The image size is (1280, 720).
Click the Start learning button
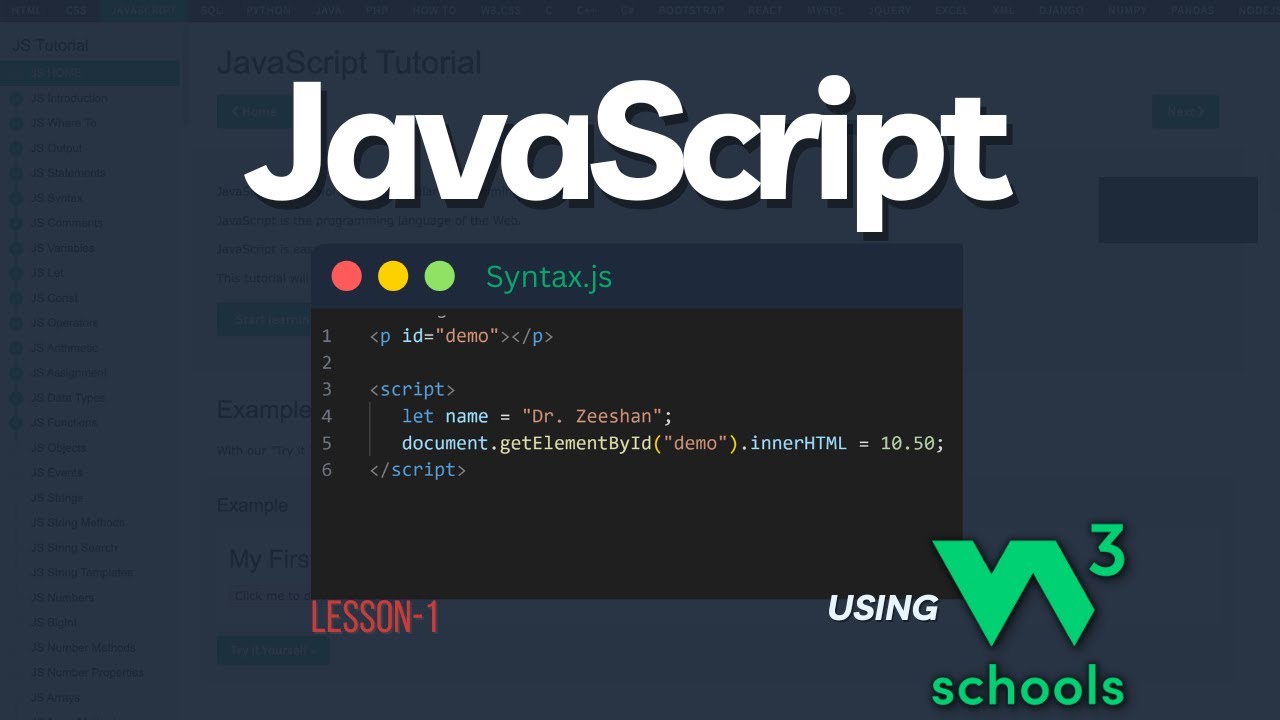click(x=264, y=320)
